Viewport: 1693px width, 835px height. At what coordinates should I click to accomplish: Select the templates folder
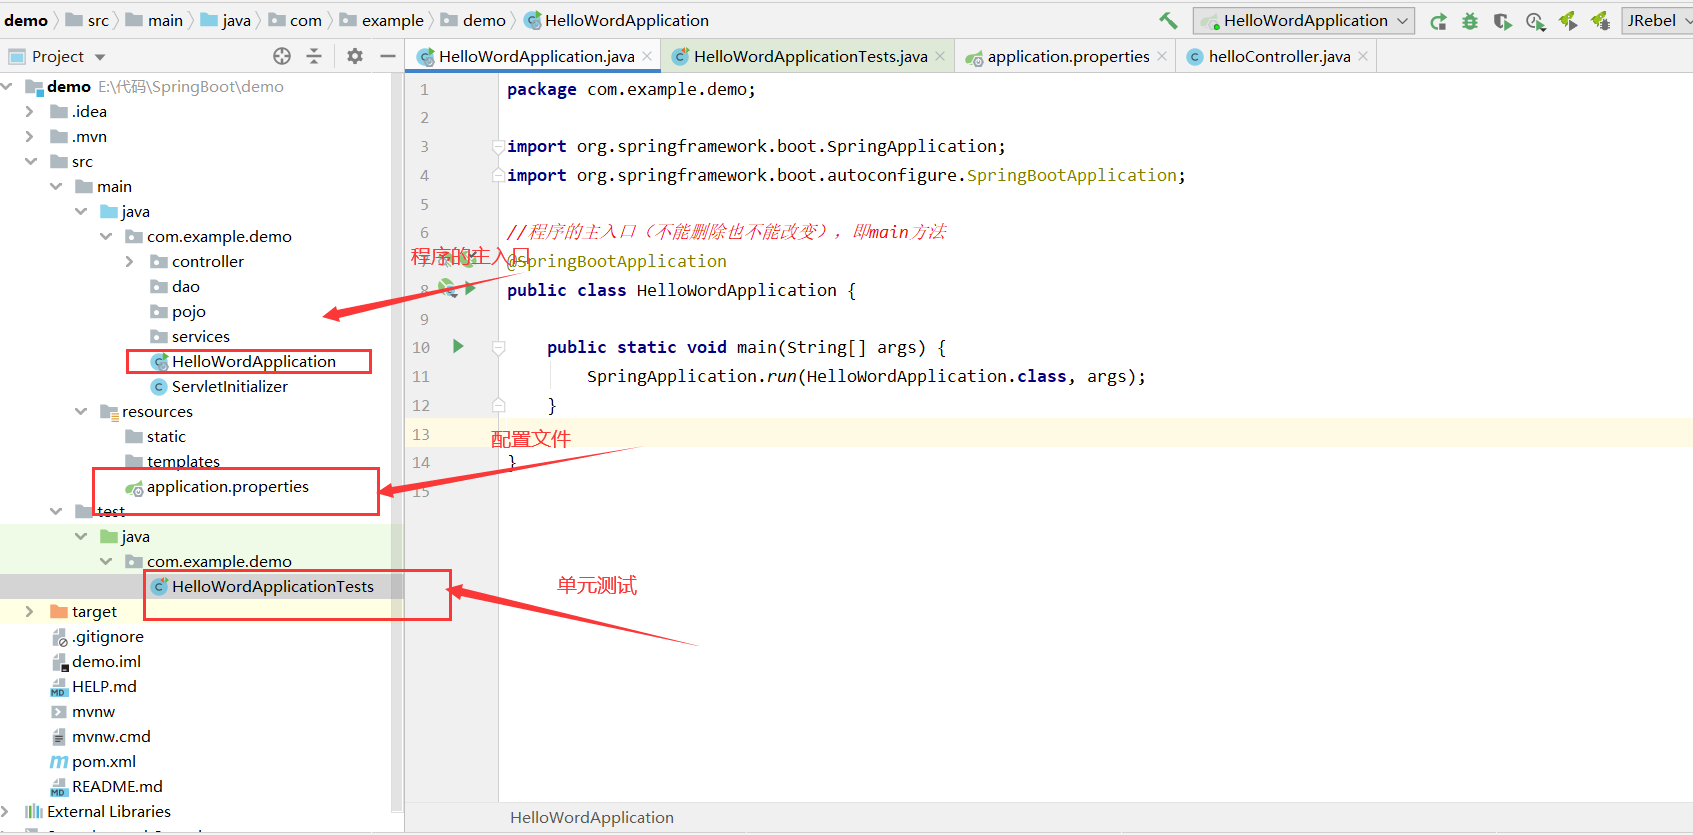(x=183, y=462)
